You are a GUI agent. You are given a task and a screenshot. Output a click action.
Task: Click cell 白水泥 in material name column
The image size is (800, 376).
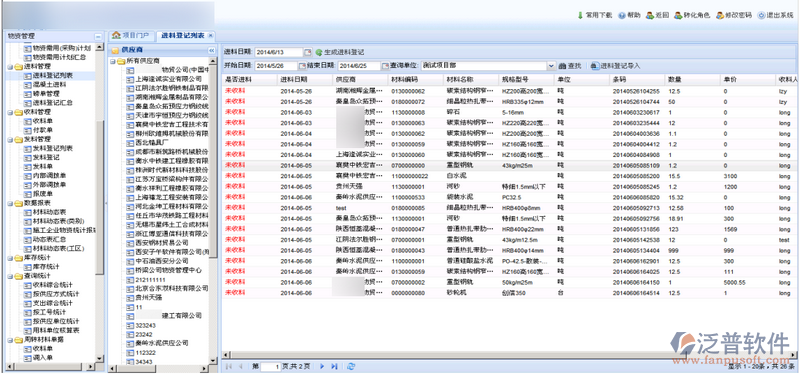456,175
